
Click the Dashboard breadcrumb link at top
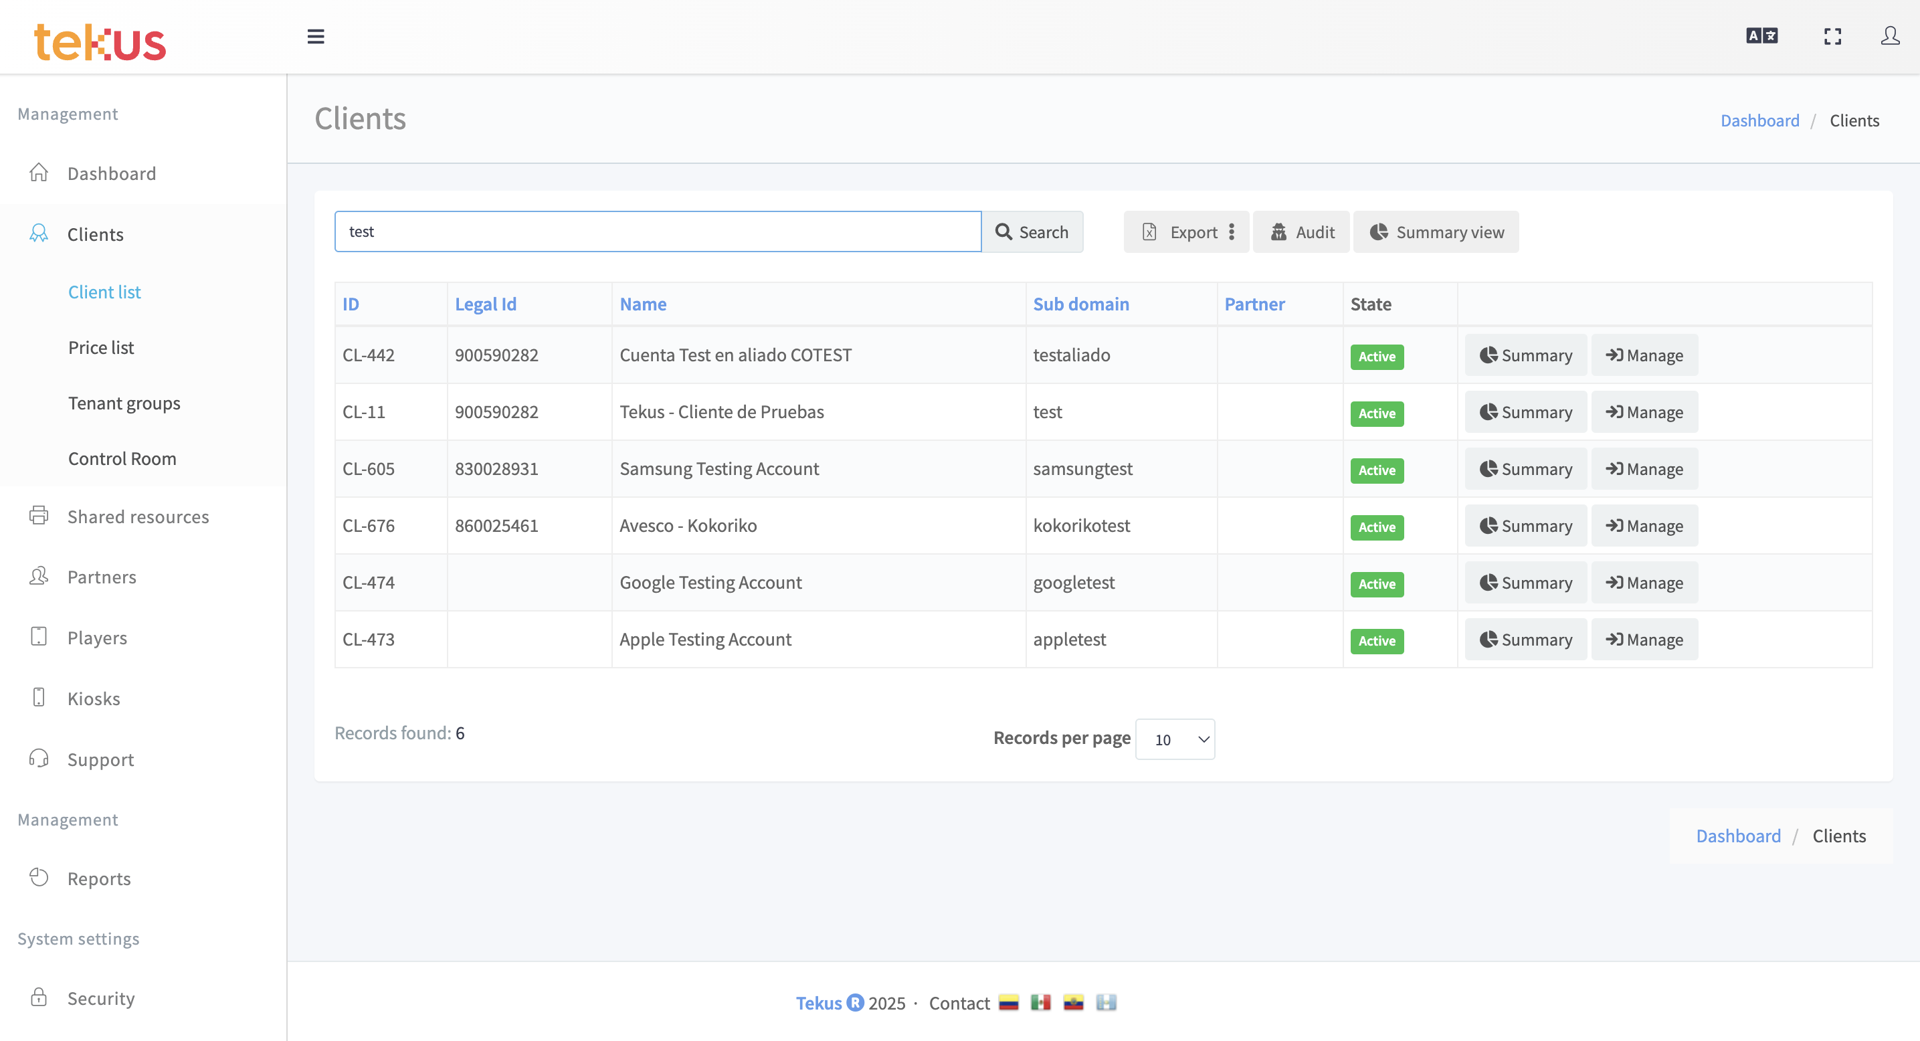(x=1759, y=120)
